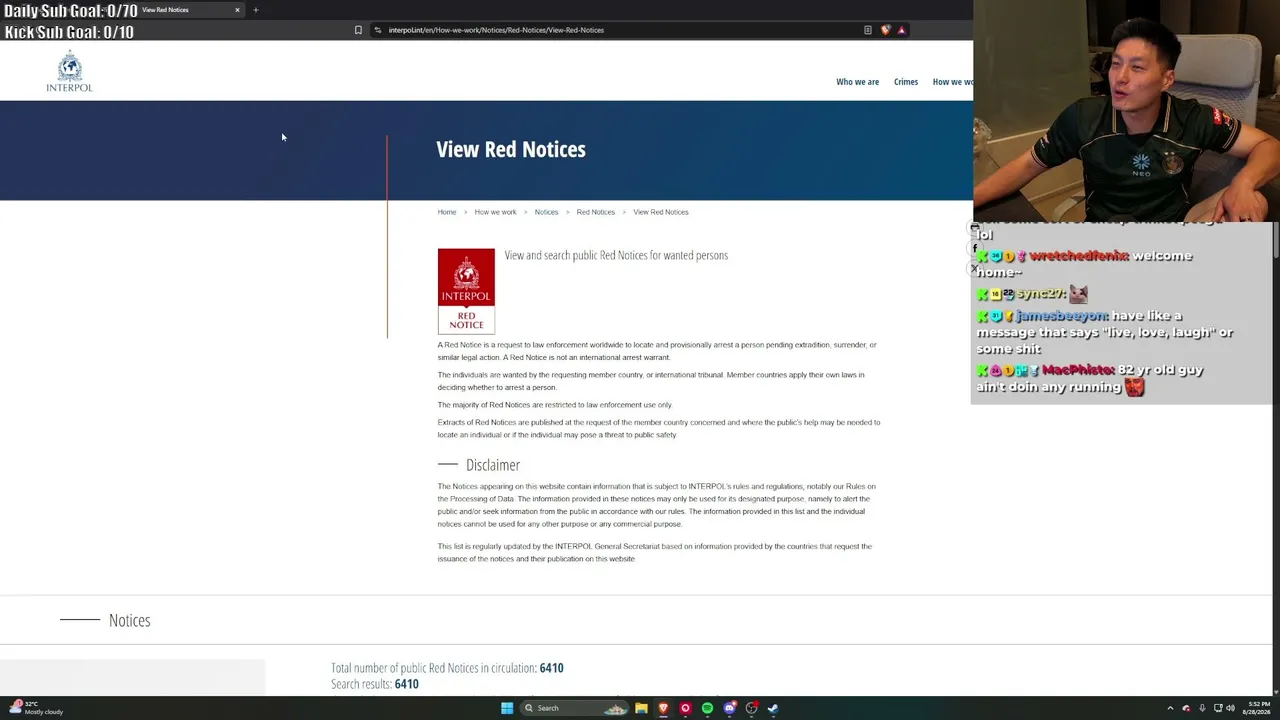Click the red-badged tray icon
This screenshot has width=1280, height=720.
1186,708
